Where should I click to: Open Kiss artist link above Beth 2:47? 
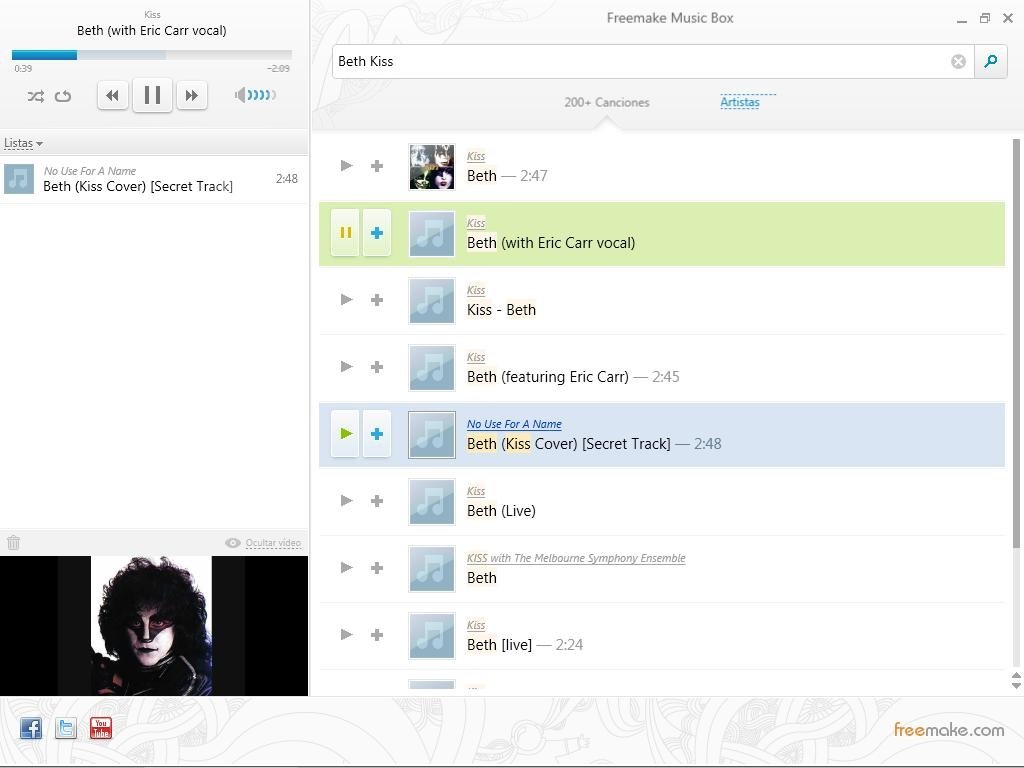tap(476, 156)
